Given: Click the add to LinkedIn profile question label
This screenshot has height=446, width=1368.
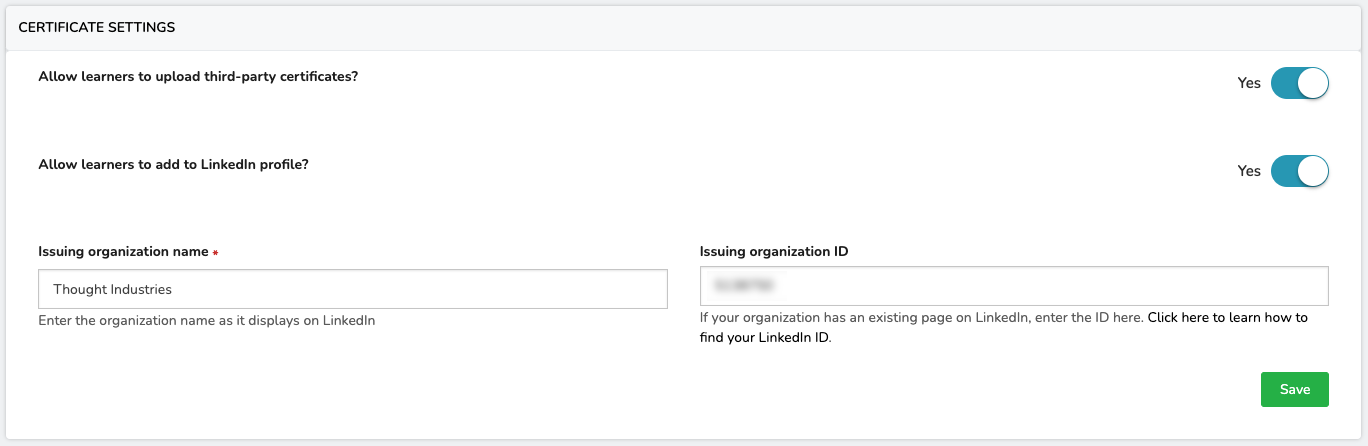Looking at the screenshot, I should 173,164.
